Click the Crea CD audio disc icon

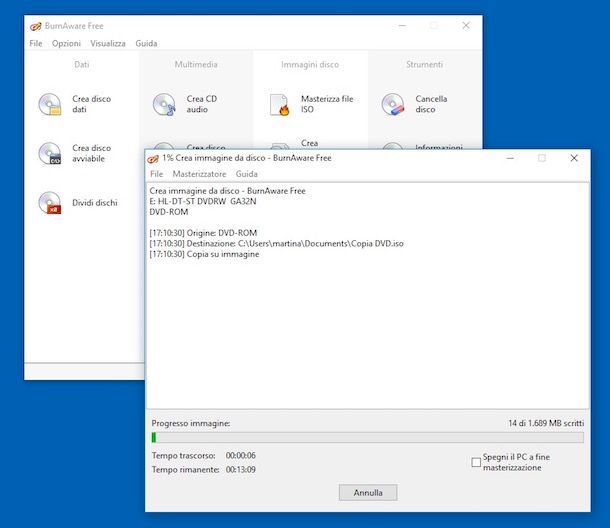(x=164, y=104)
